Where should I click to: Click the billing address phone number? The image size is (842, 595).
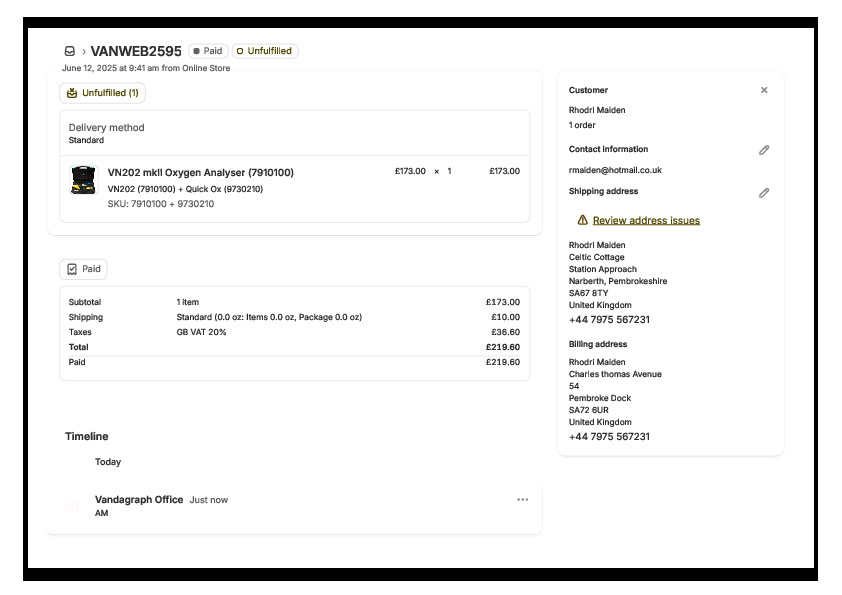(x=609, y=437)
